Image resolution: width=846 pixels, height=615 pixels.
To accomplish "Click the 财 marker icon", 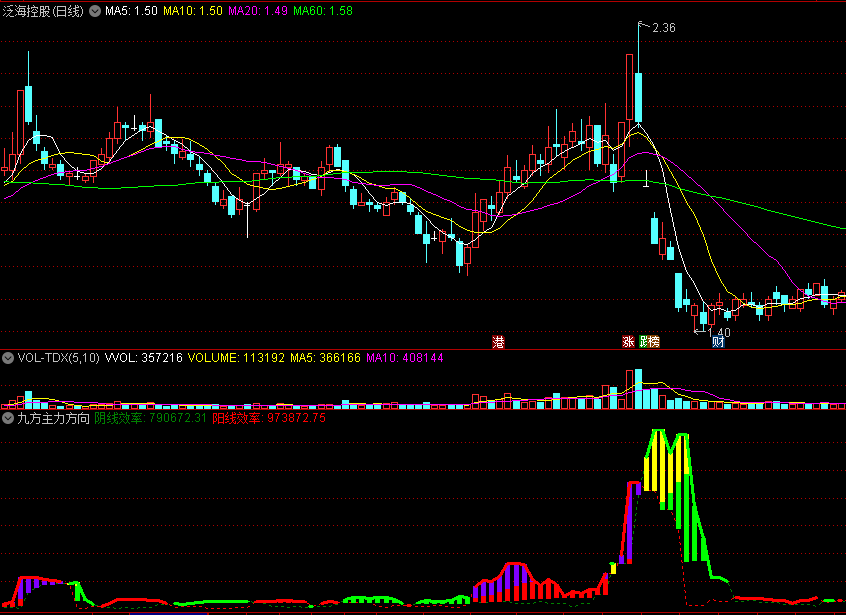I will coord(718,341).
